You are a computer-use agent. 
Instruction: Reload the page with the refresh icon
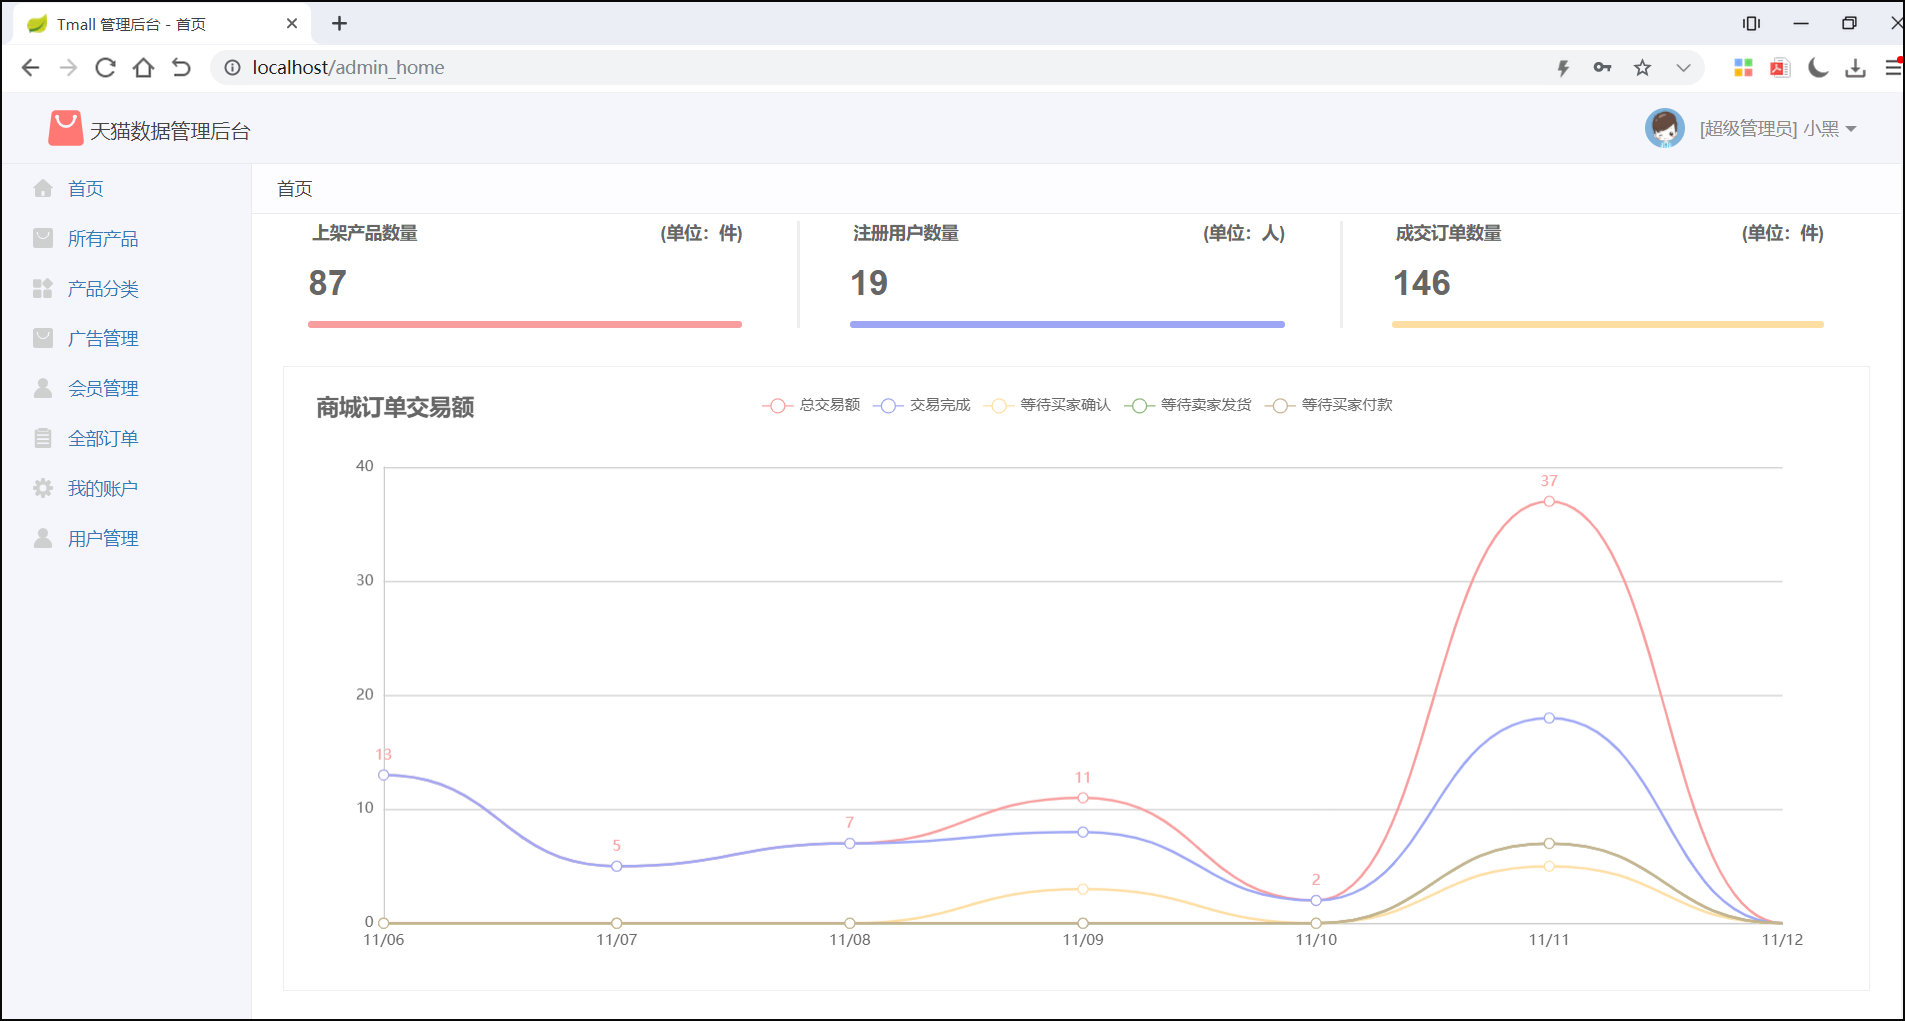[x=105, y=67]
